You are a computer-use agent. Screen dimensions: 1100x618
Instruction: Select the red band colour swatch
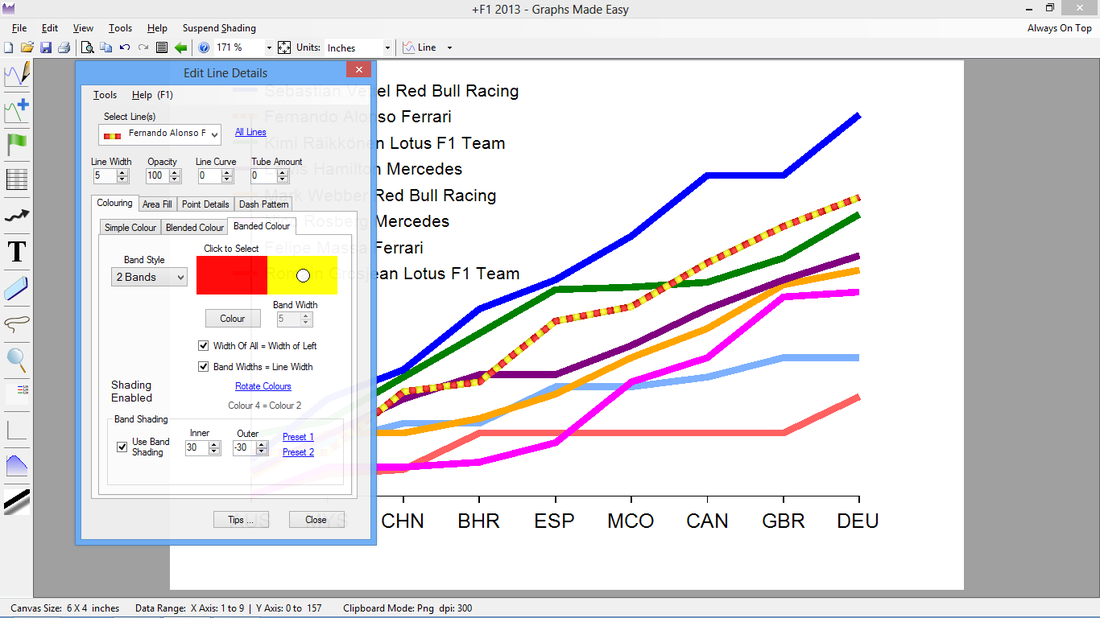click(232, 275)
